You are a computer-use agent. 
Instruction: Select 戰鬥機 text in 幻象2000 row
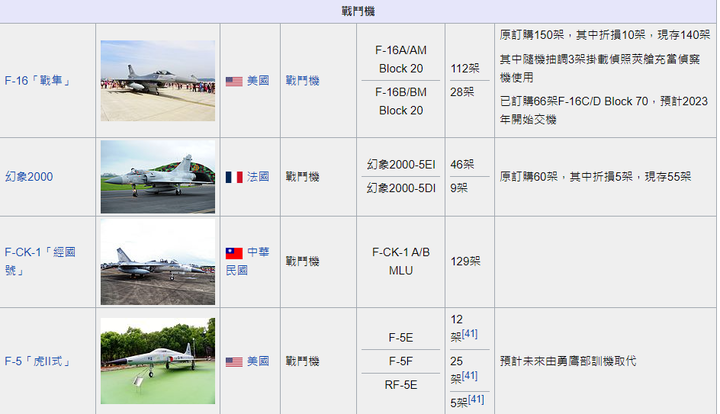coord(303,177)
